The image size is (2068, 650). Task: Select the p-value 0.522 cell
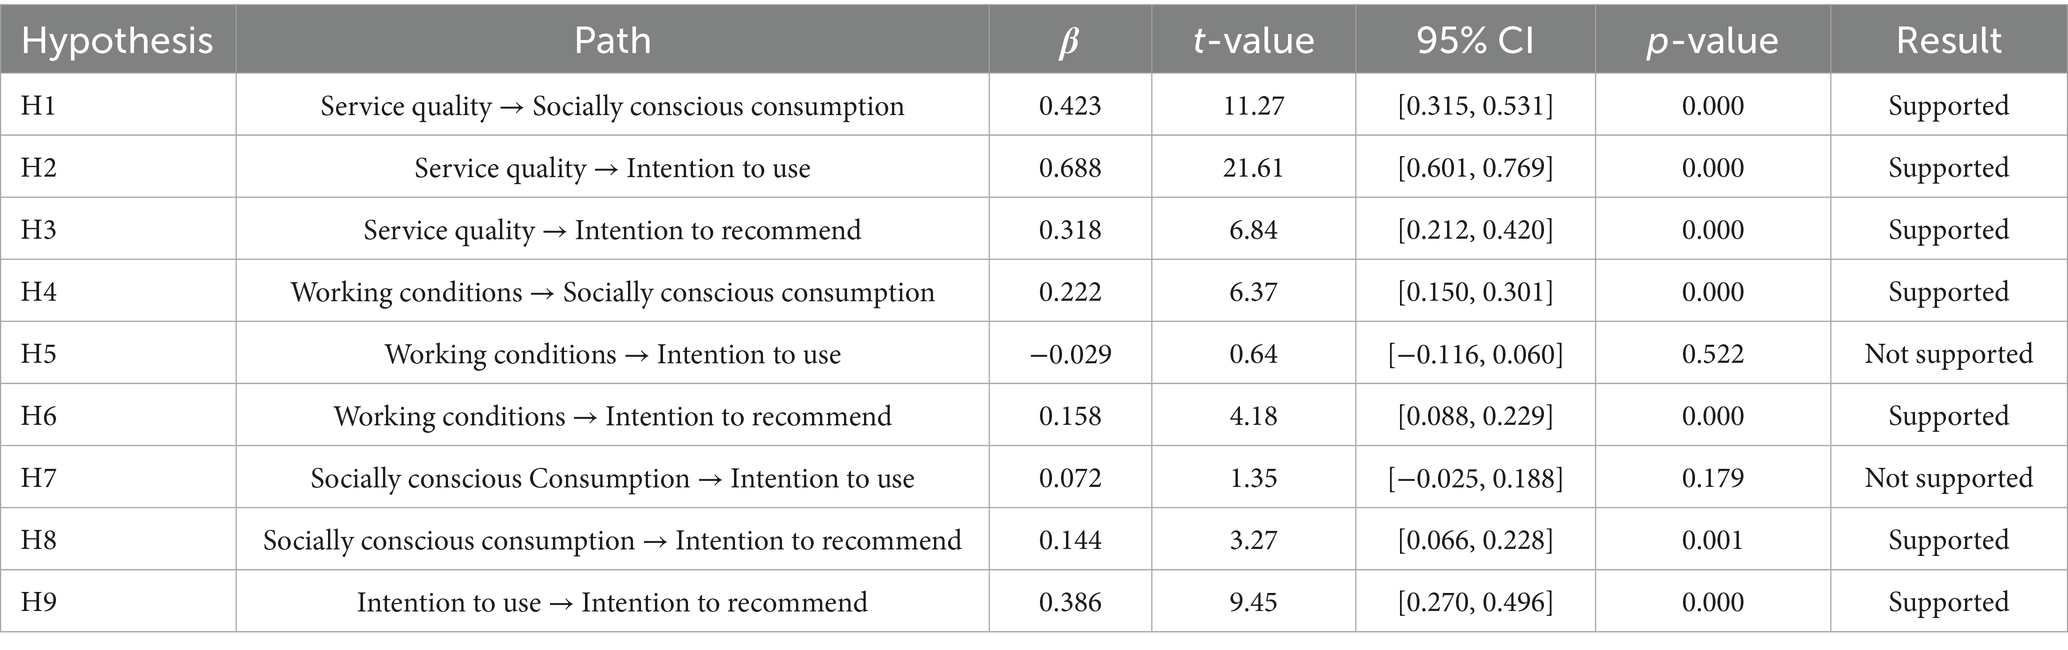(1712, 353)
